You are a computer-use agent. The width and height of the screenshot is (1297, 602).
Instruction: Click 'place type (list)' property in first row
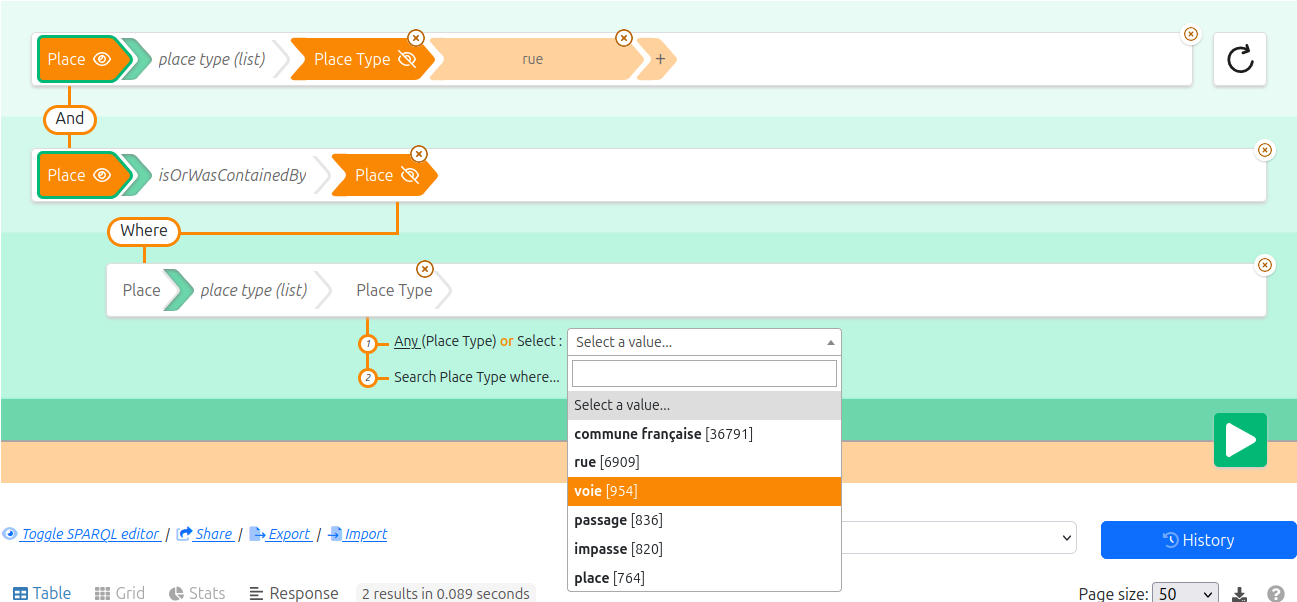coord(212,59)
